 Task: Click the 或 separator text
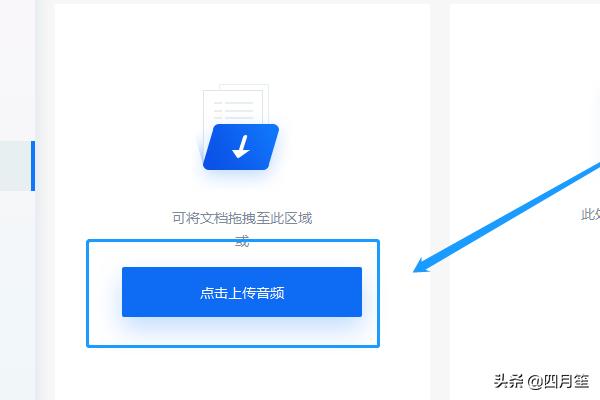pyautogui.click(x=242, y=241)
